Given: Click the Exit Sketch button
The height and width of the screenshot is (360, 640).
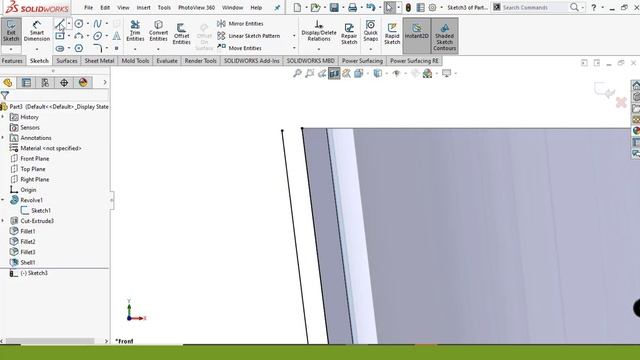Looking at the screenshot, I should [x=11, y=31].
